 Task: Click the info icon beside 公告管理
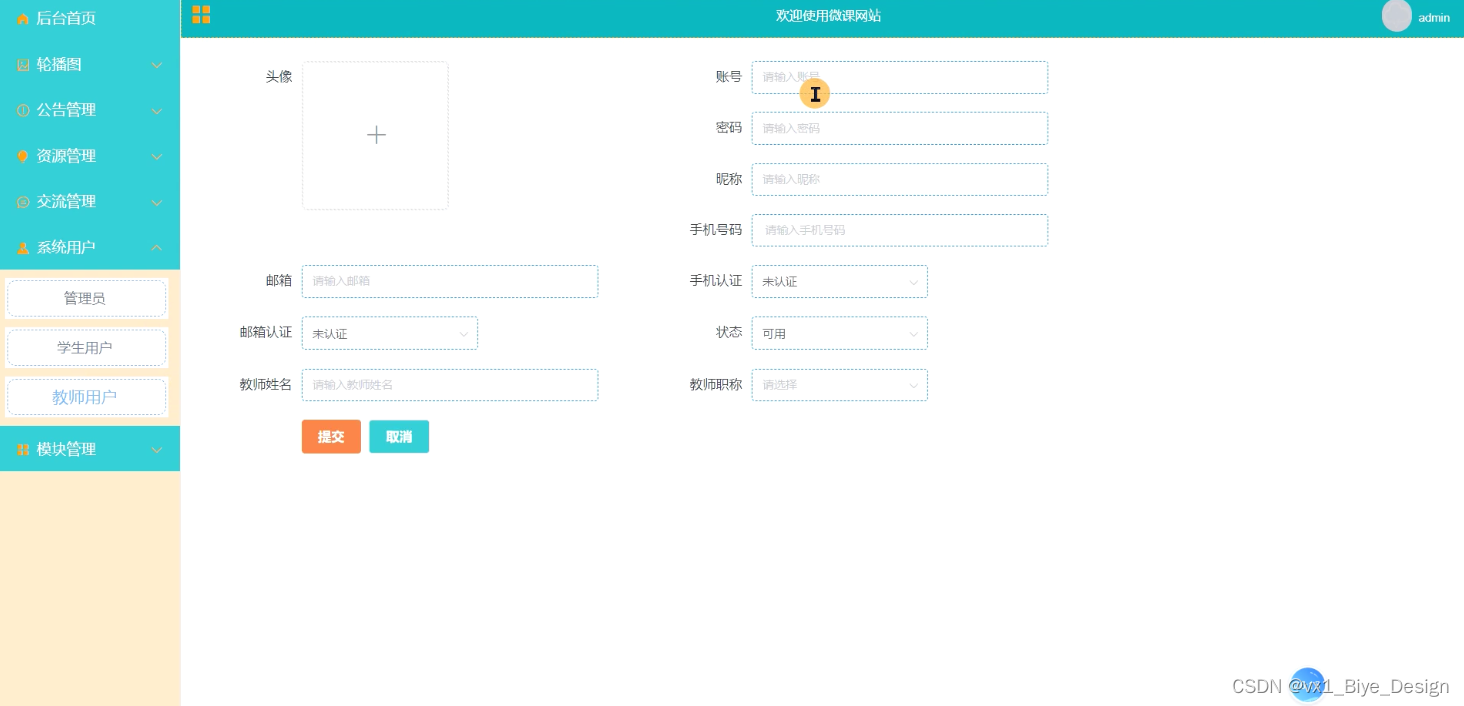[23, 110]
